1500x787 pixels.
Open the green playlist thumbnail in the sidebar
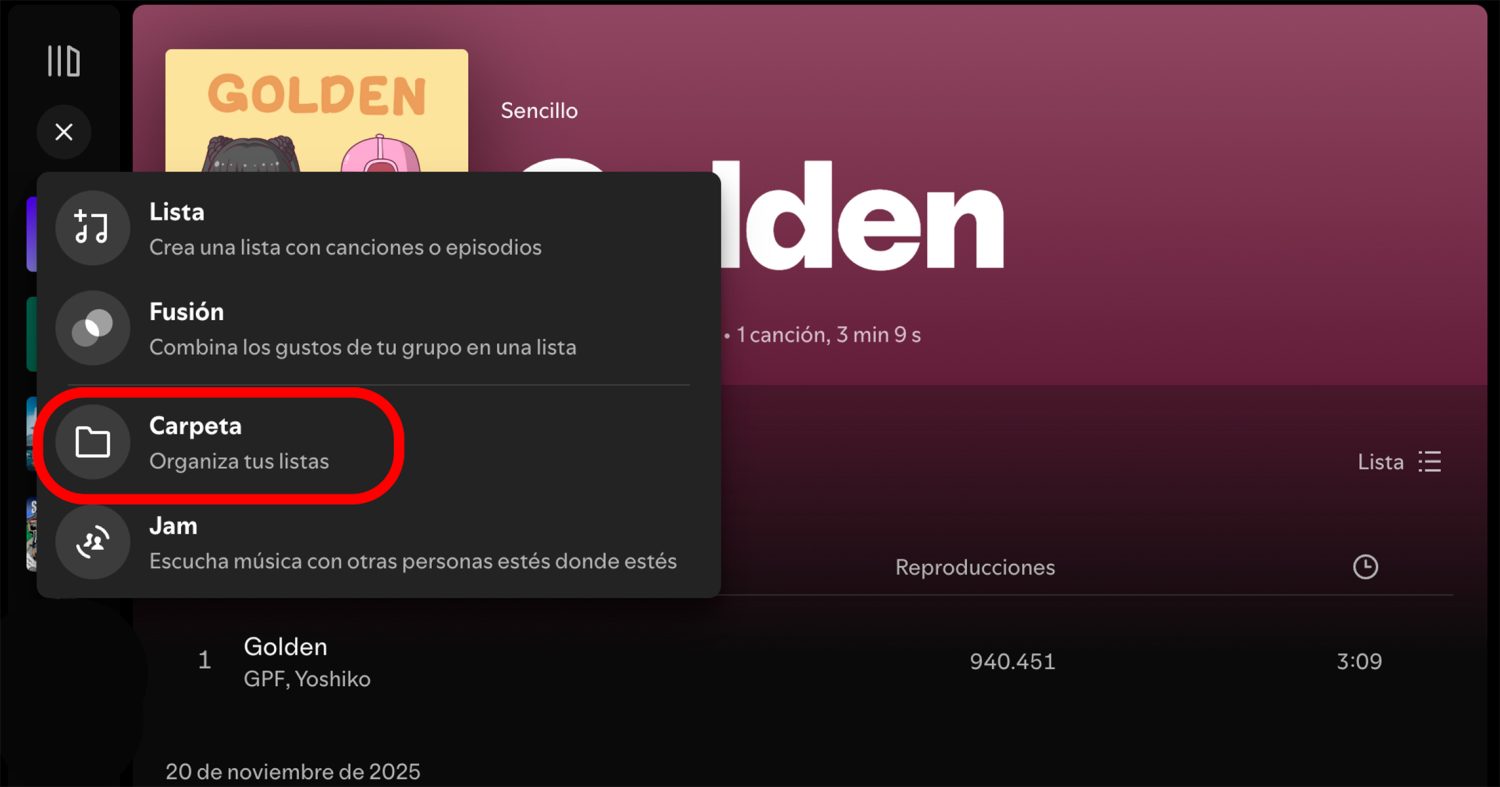point(31,334)
